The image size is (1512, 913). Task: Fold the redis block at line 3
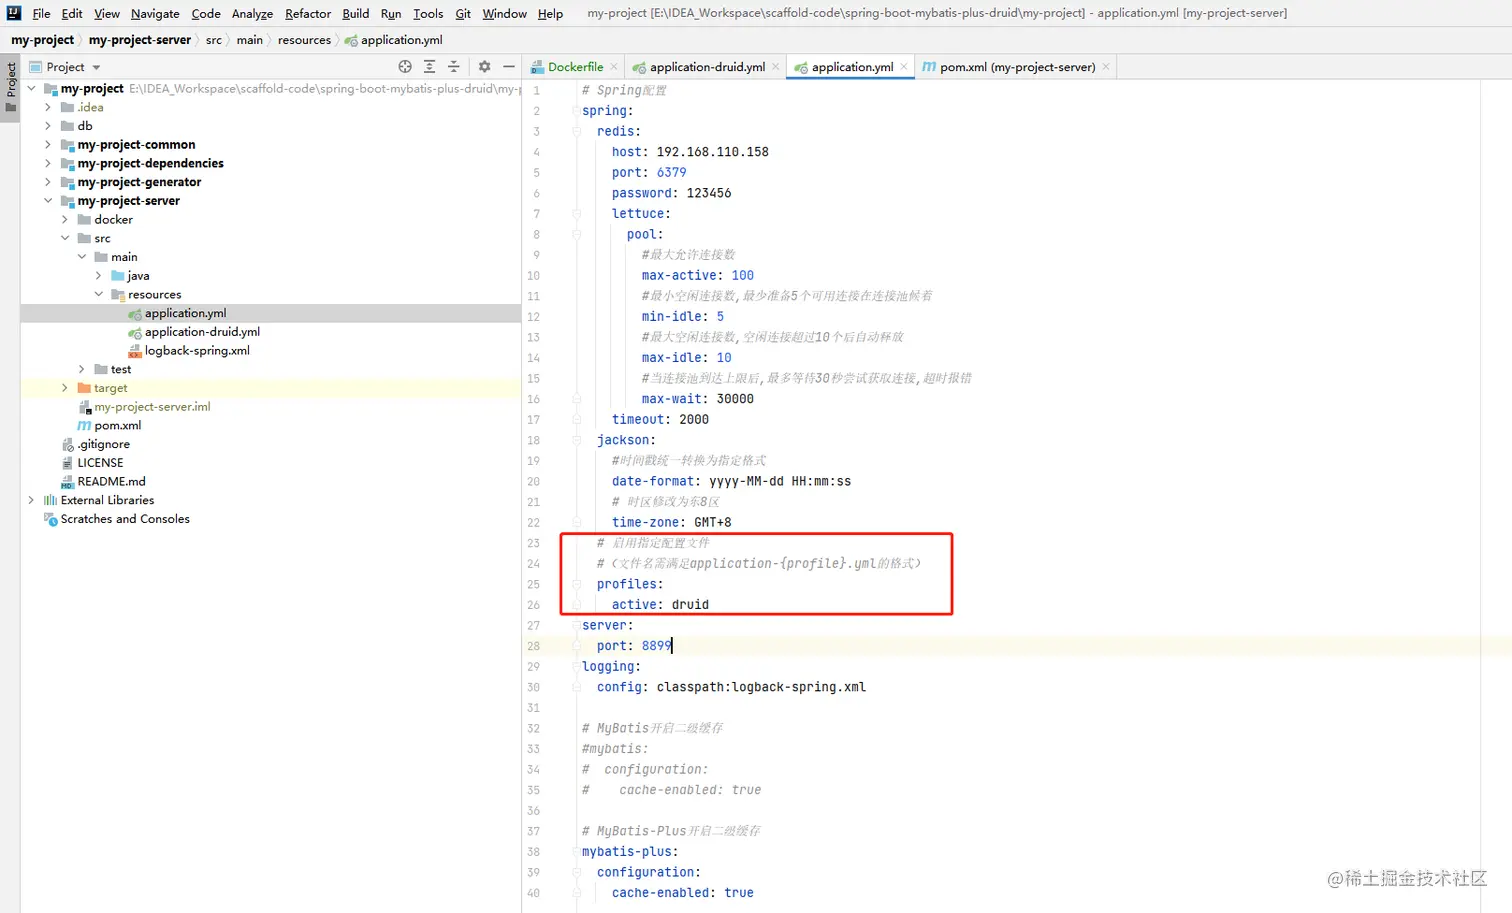[576, 131]
